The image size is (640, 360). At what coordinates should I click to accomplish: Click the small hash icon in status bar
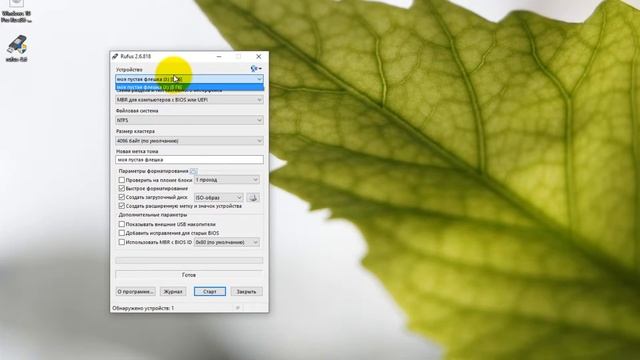point(238,308)
